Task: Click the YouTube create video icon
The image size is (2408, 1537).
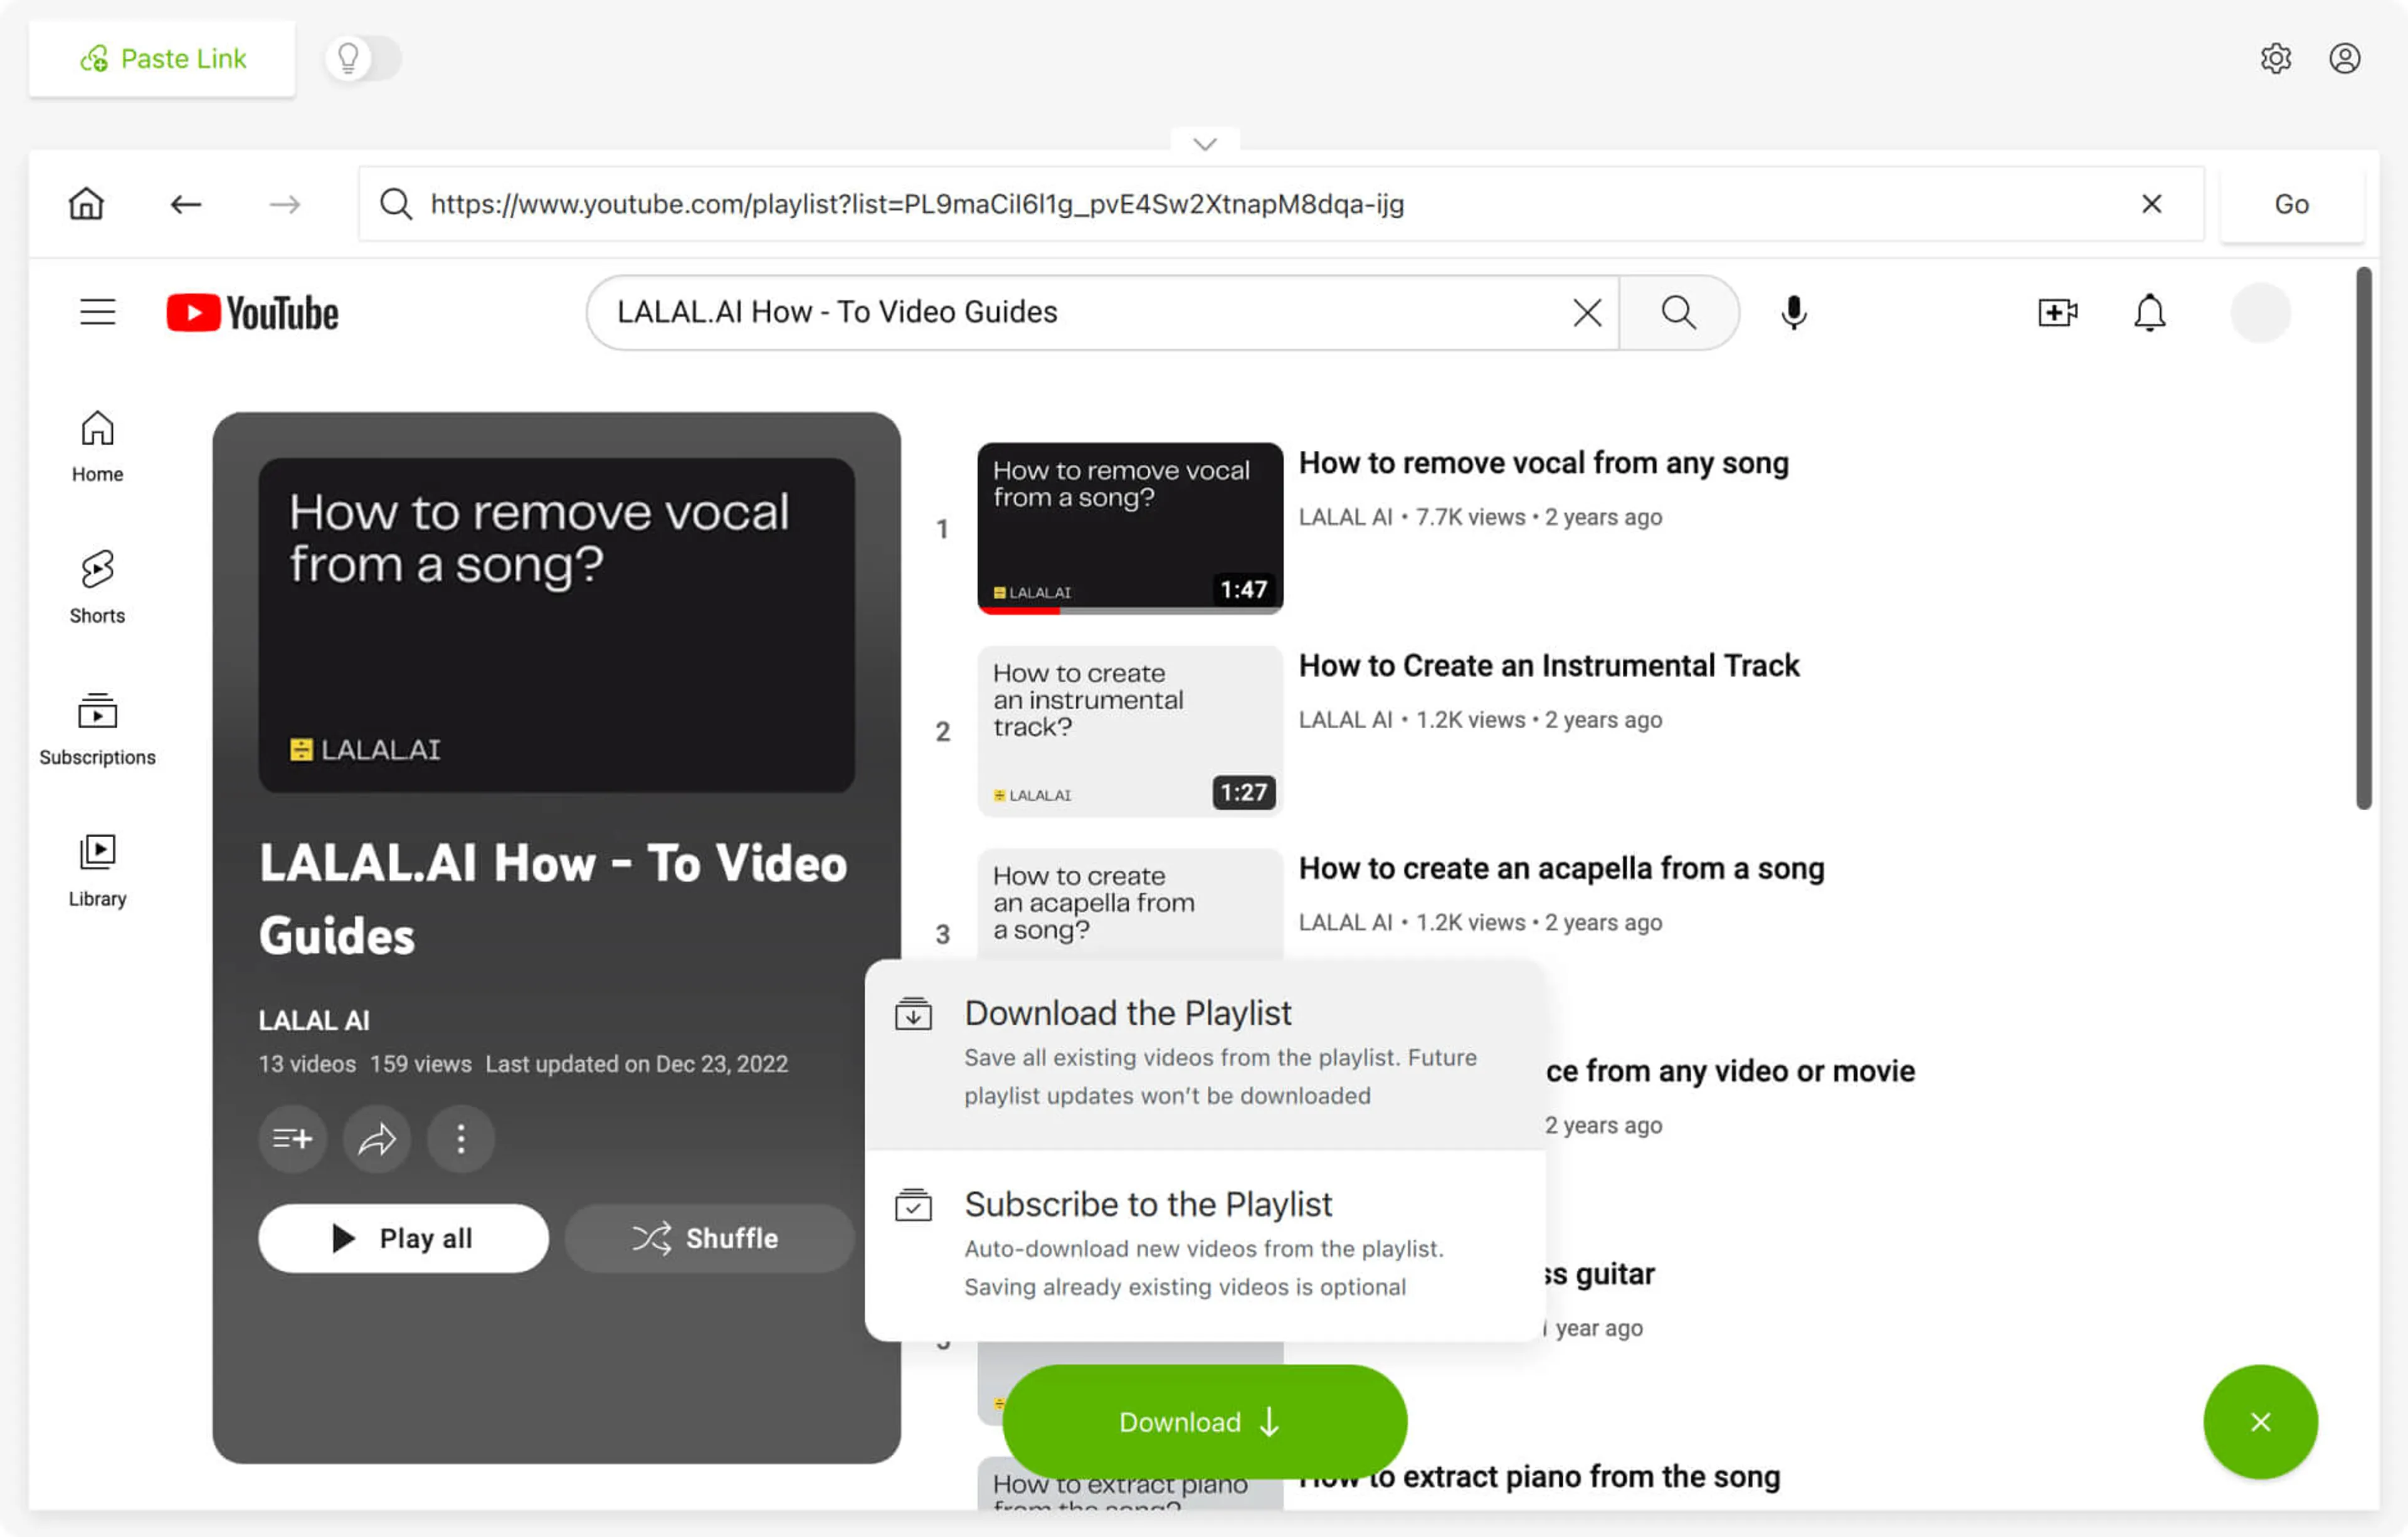Action: coord(2057,313)
